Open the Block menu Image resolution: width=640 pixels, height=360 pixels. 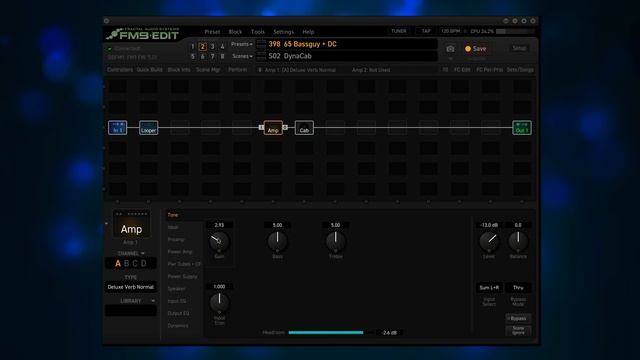click(x=235, y=32)
